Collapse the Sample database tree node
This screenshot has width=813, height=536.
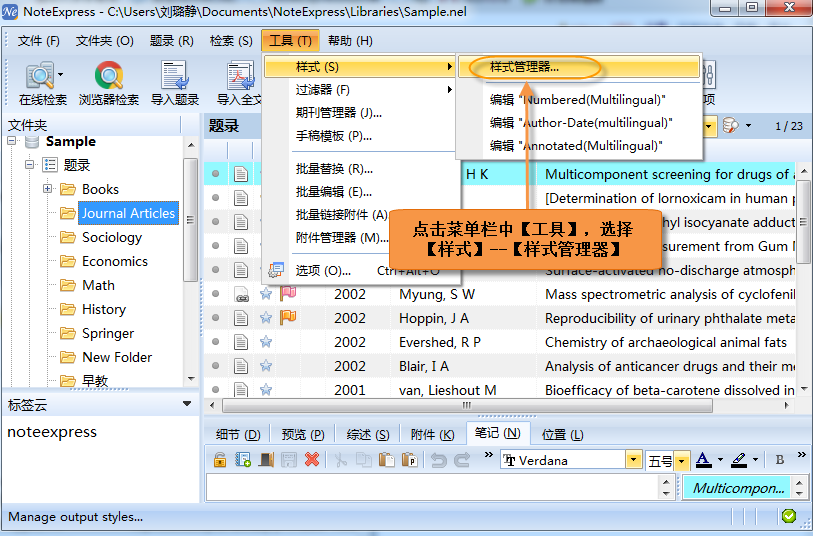point(11,141)
